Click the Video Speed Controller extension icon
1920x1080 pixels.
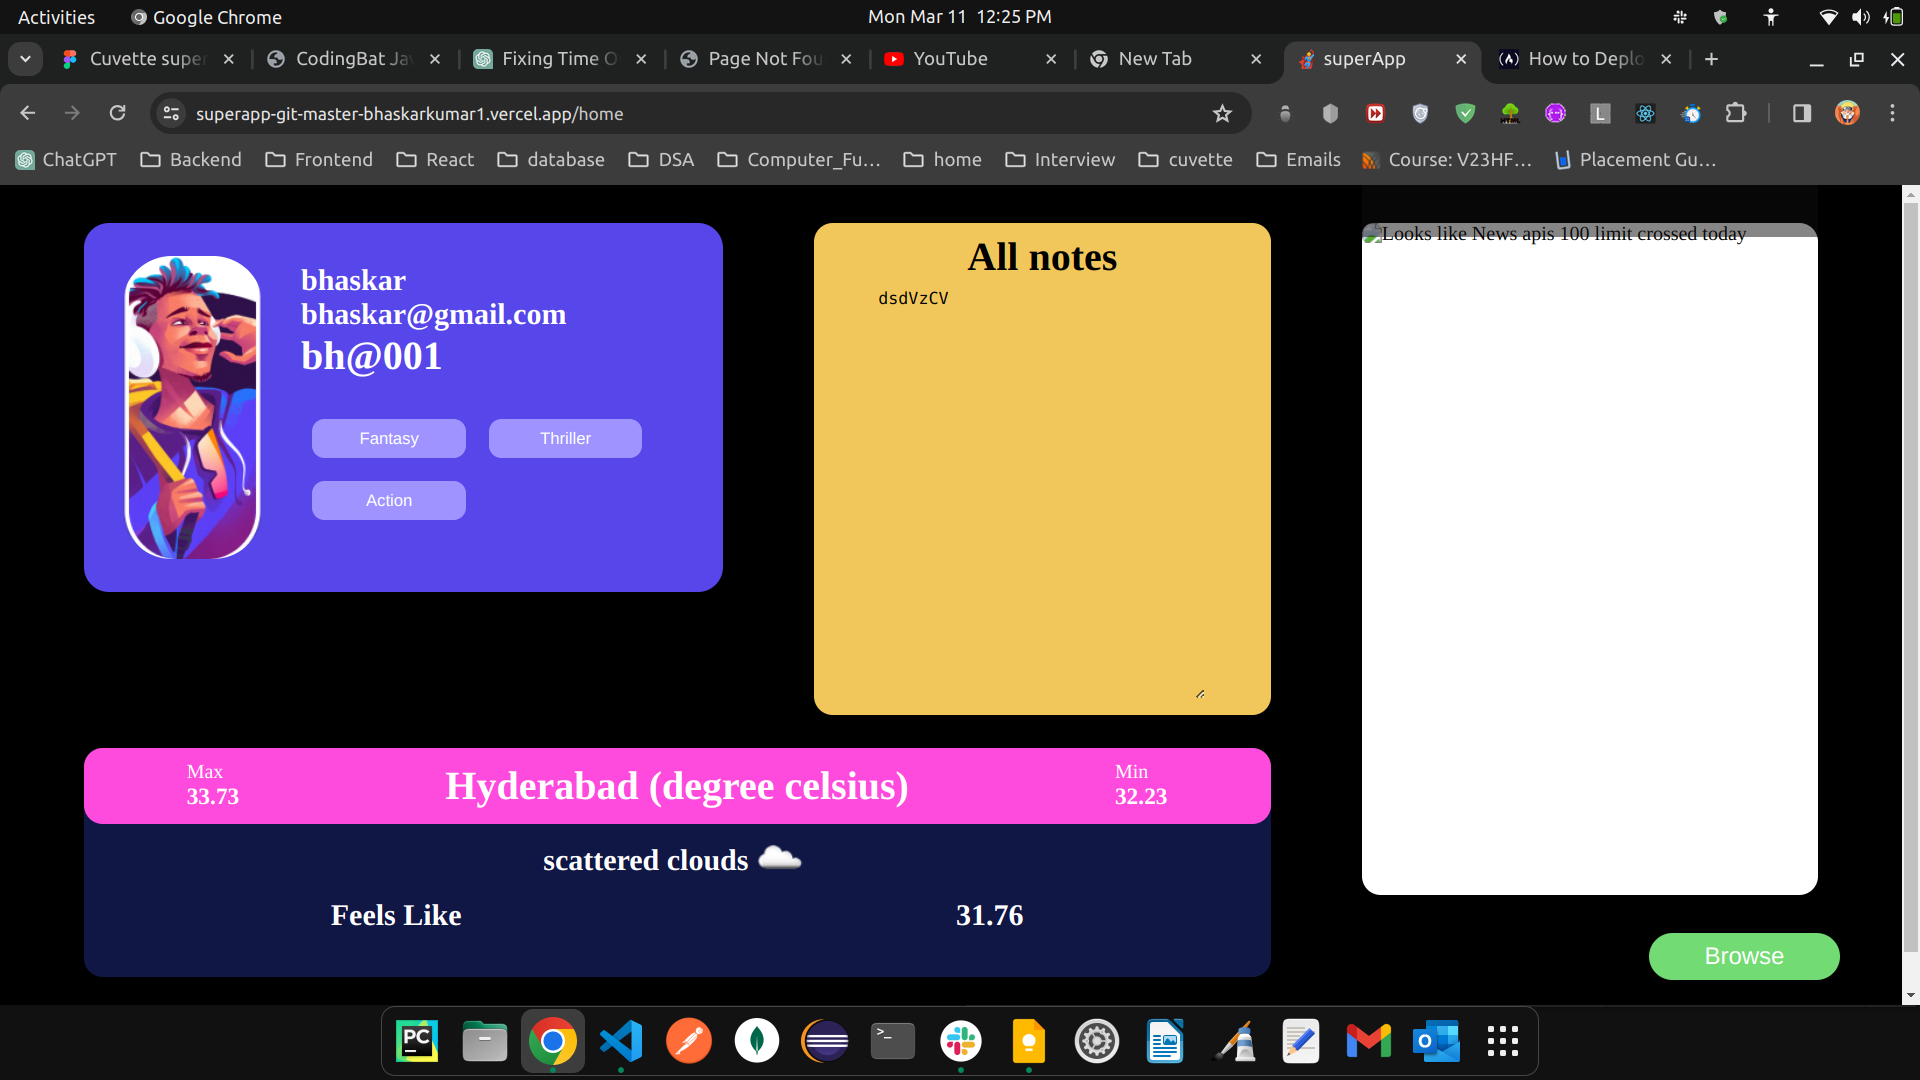[x=1375, y=113]
